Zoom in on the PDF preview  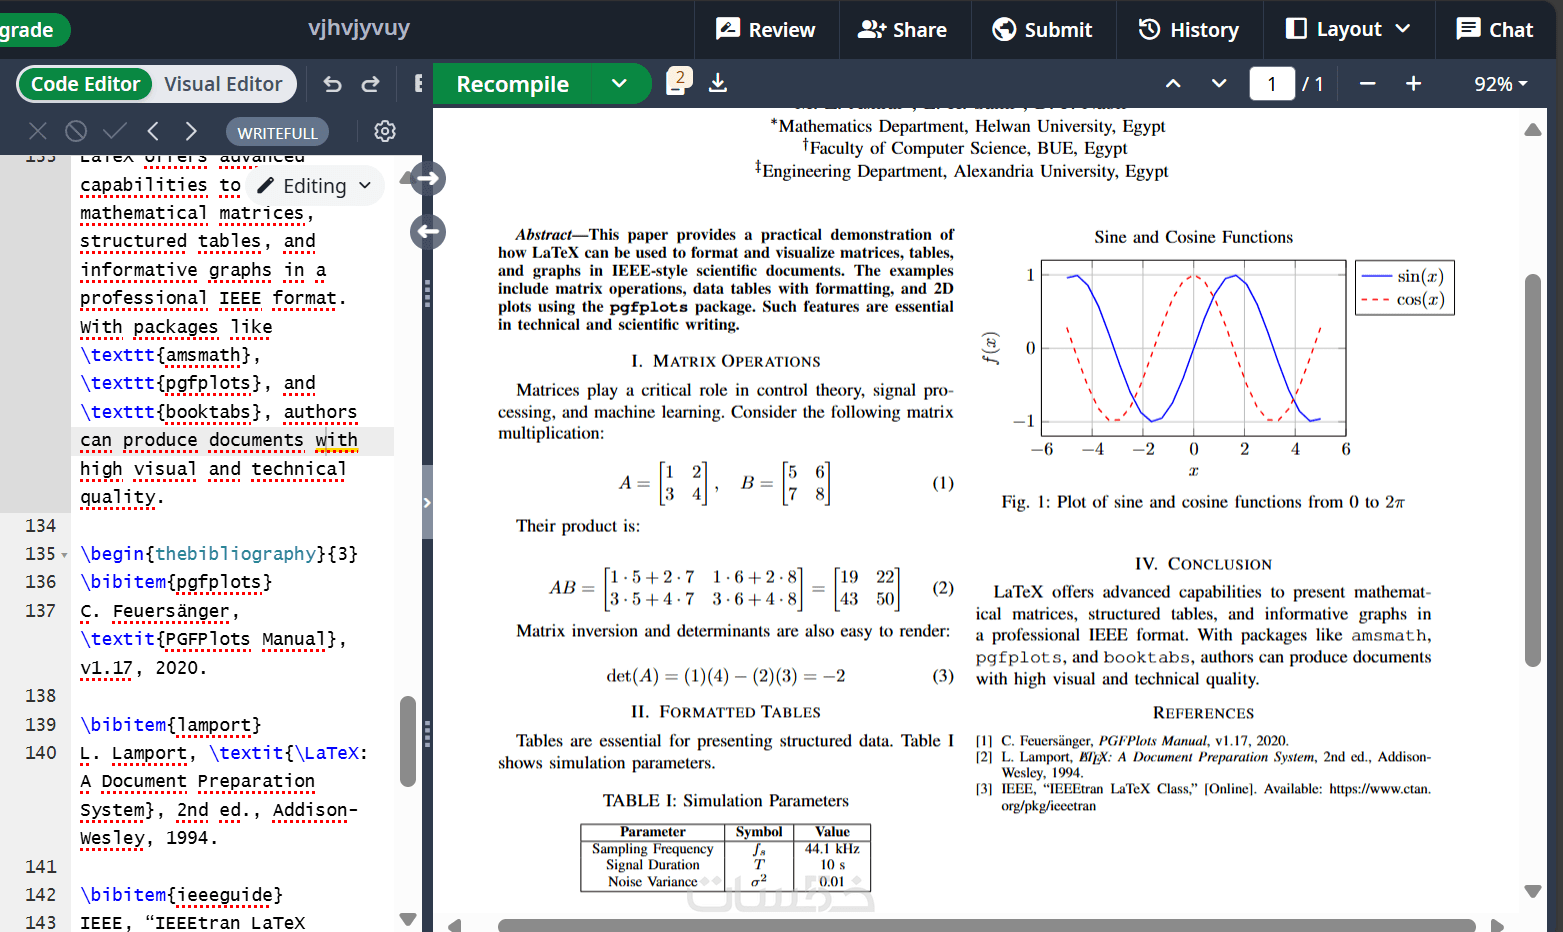pos(1413,84)
